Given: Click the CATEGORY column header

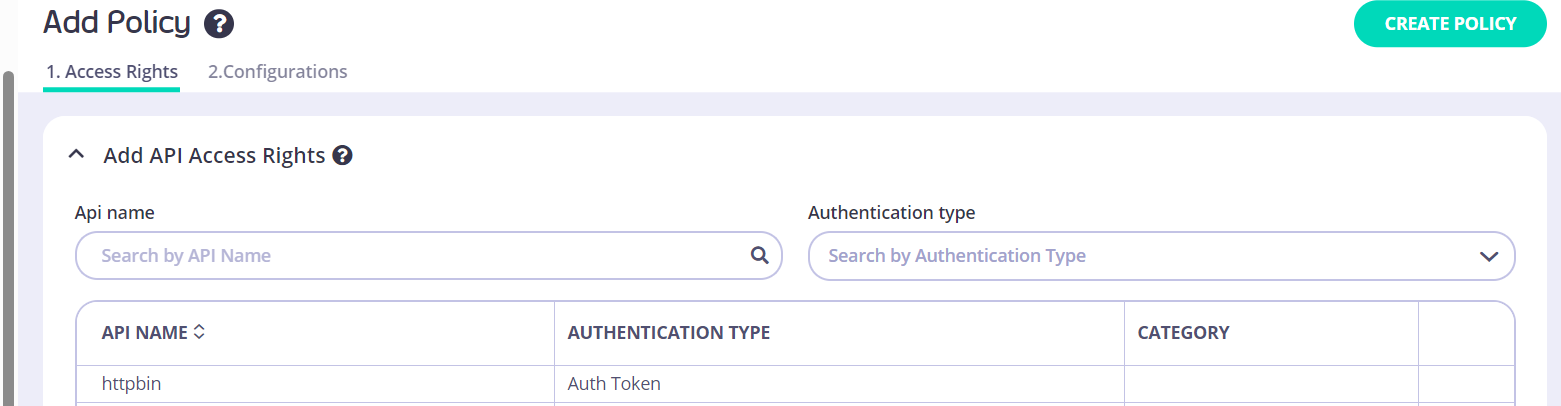Looking at the screenshot, I should pyautogui.click(x=1183, y=333).
